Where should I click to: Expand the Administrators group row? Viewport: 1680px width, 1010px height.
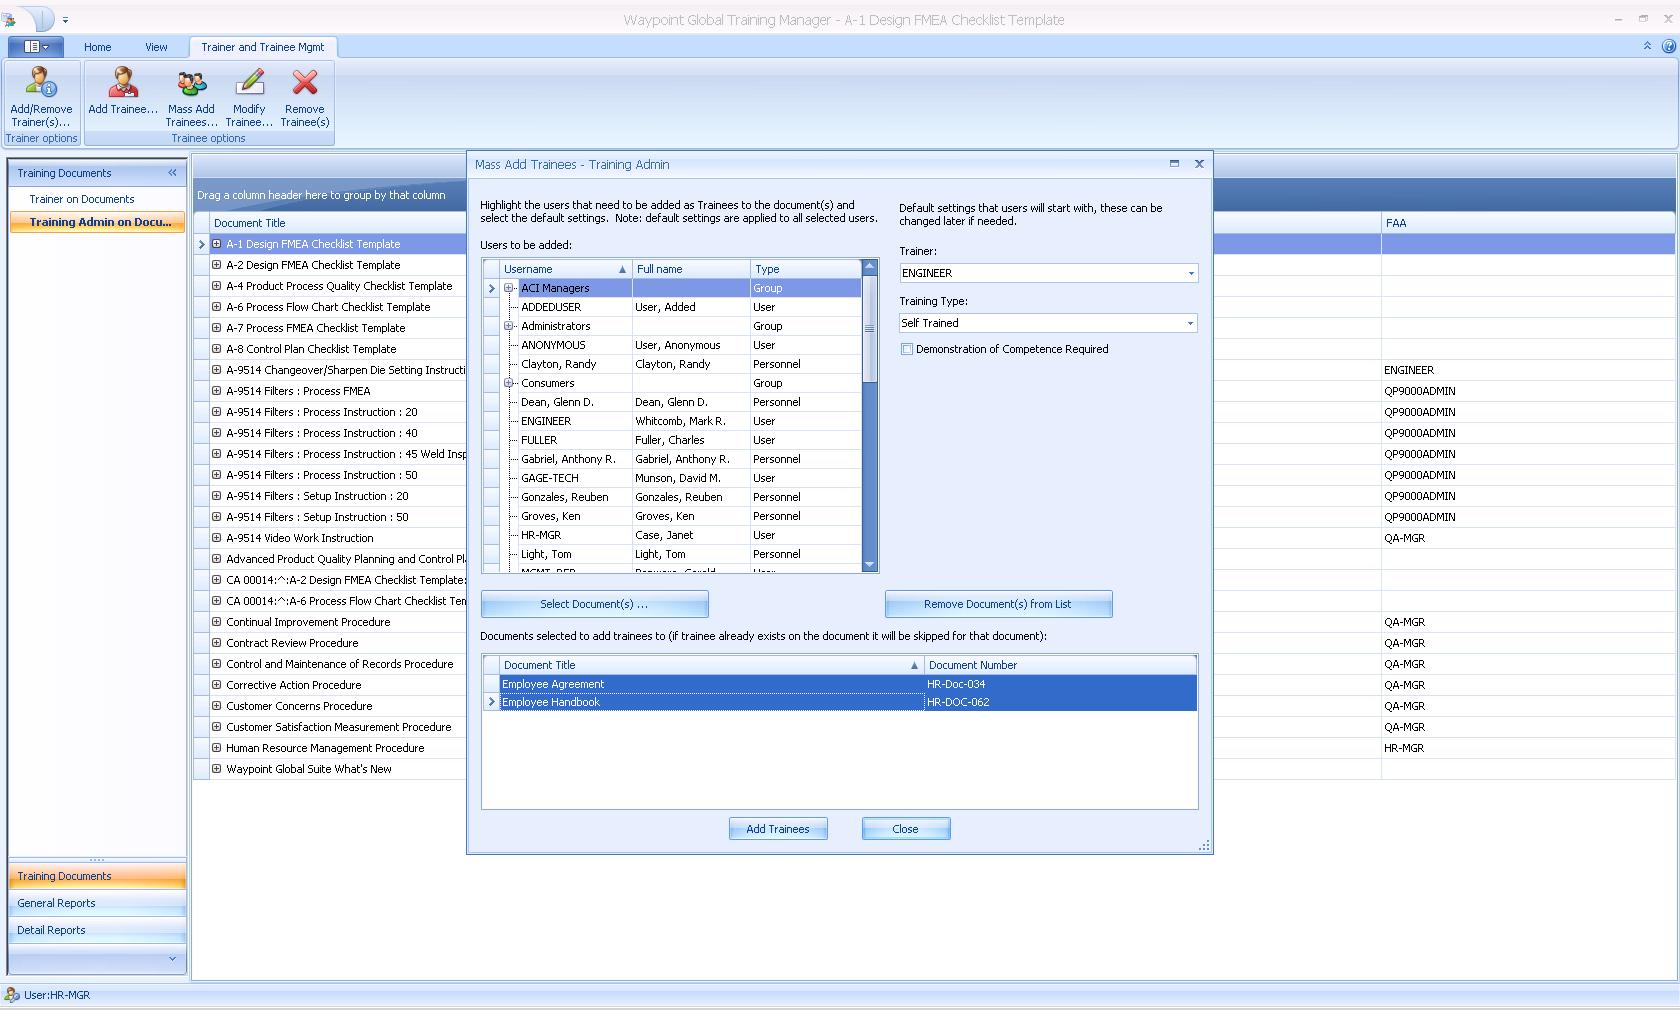pos(508,326)
